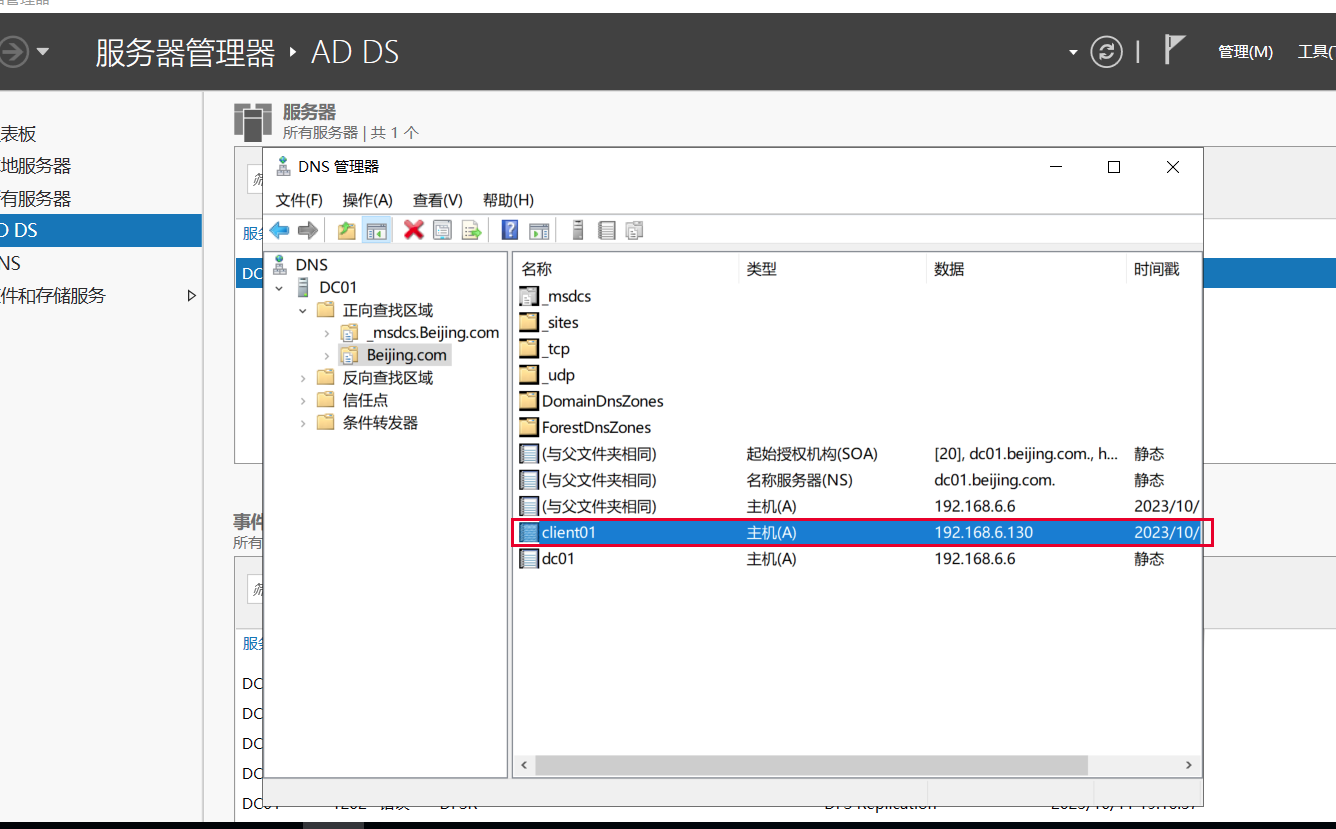Expand the 反向查找区域 tree node
The height and width of the screenshot is (829, 1336).
[x=303, y=378]
